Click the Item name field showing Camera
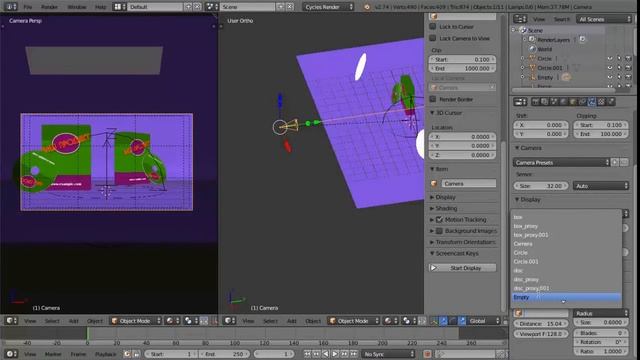640x360 pixels. pos(469,184)
